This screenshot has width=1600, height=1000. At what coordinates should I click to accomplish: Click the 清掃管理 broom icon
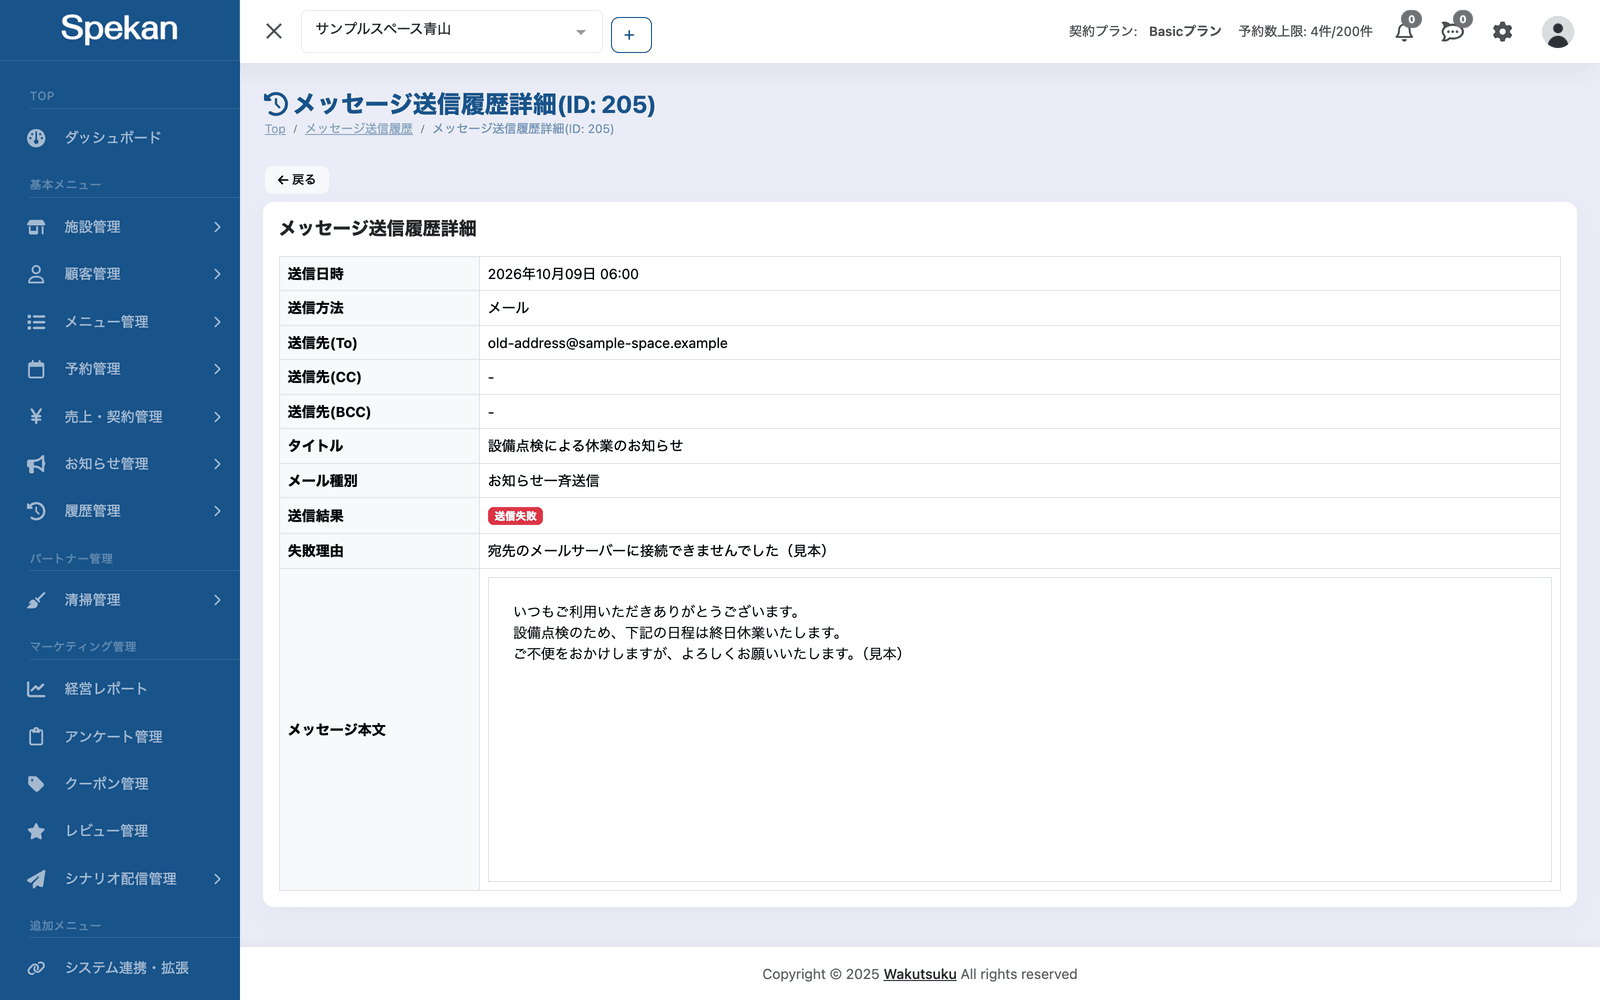[x=36, y=600]
